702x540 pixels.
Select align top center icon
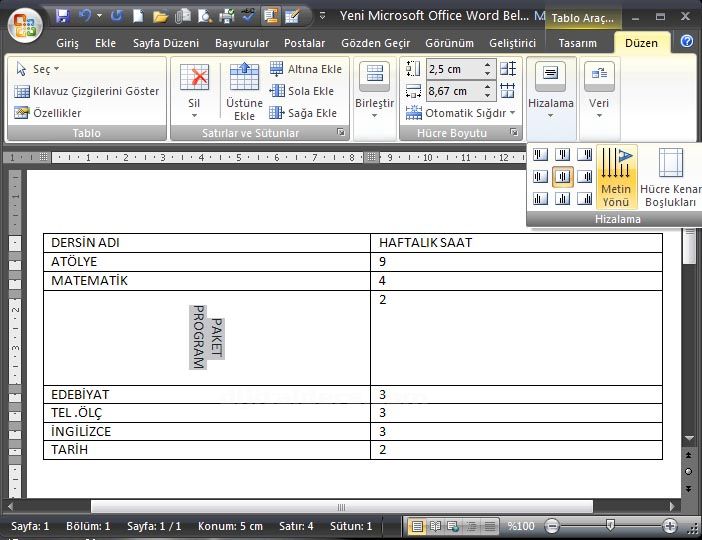coord(562,155)
